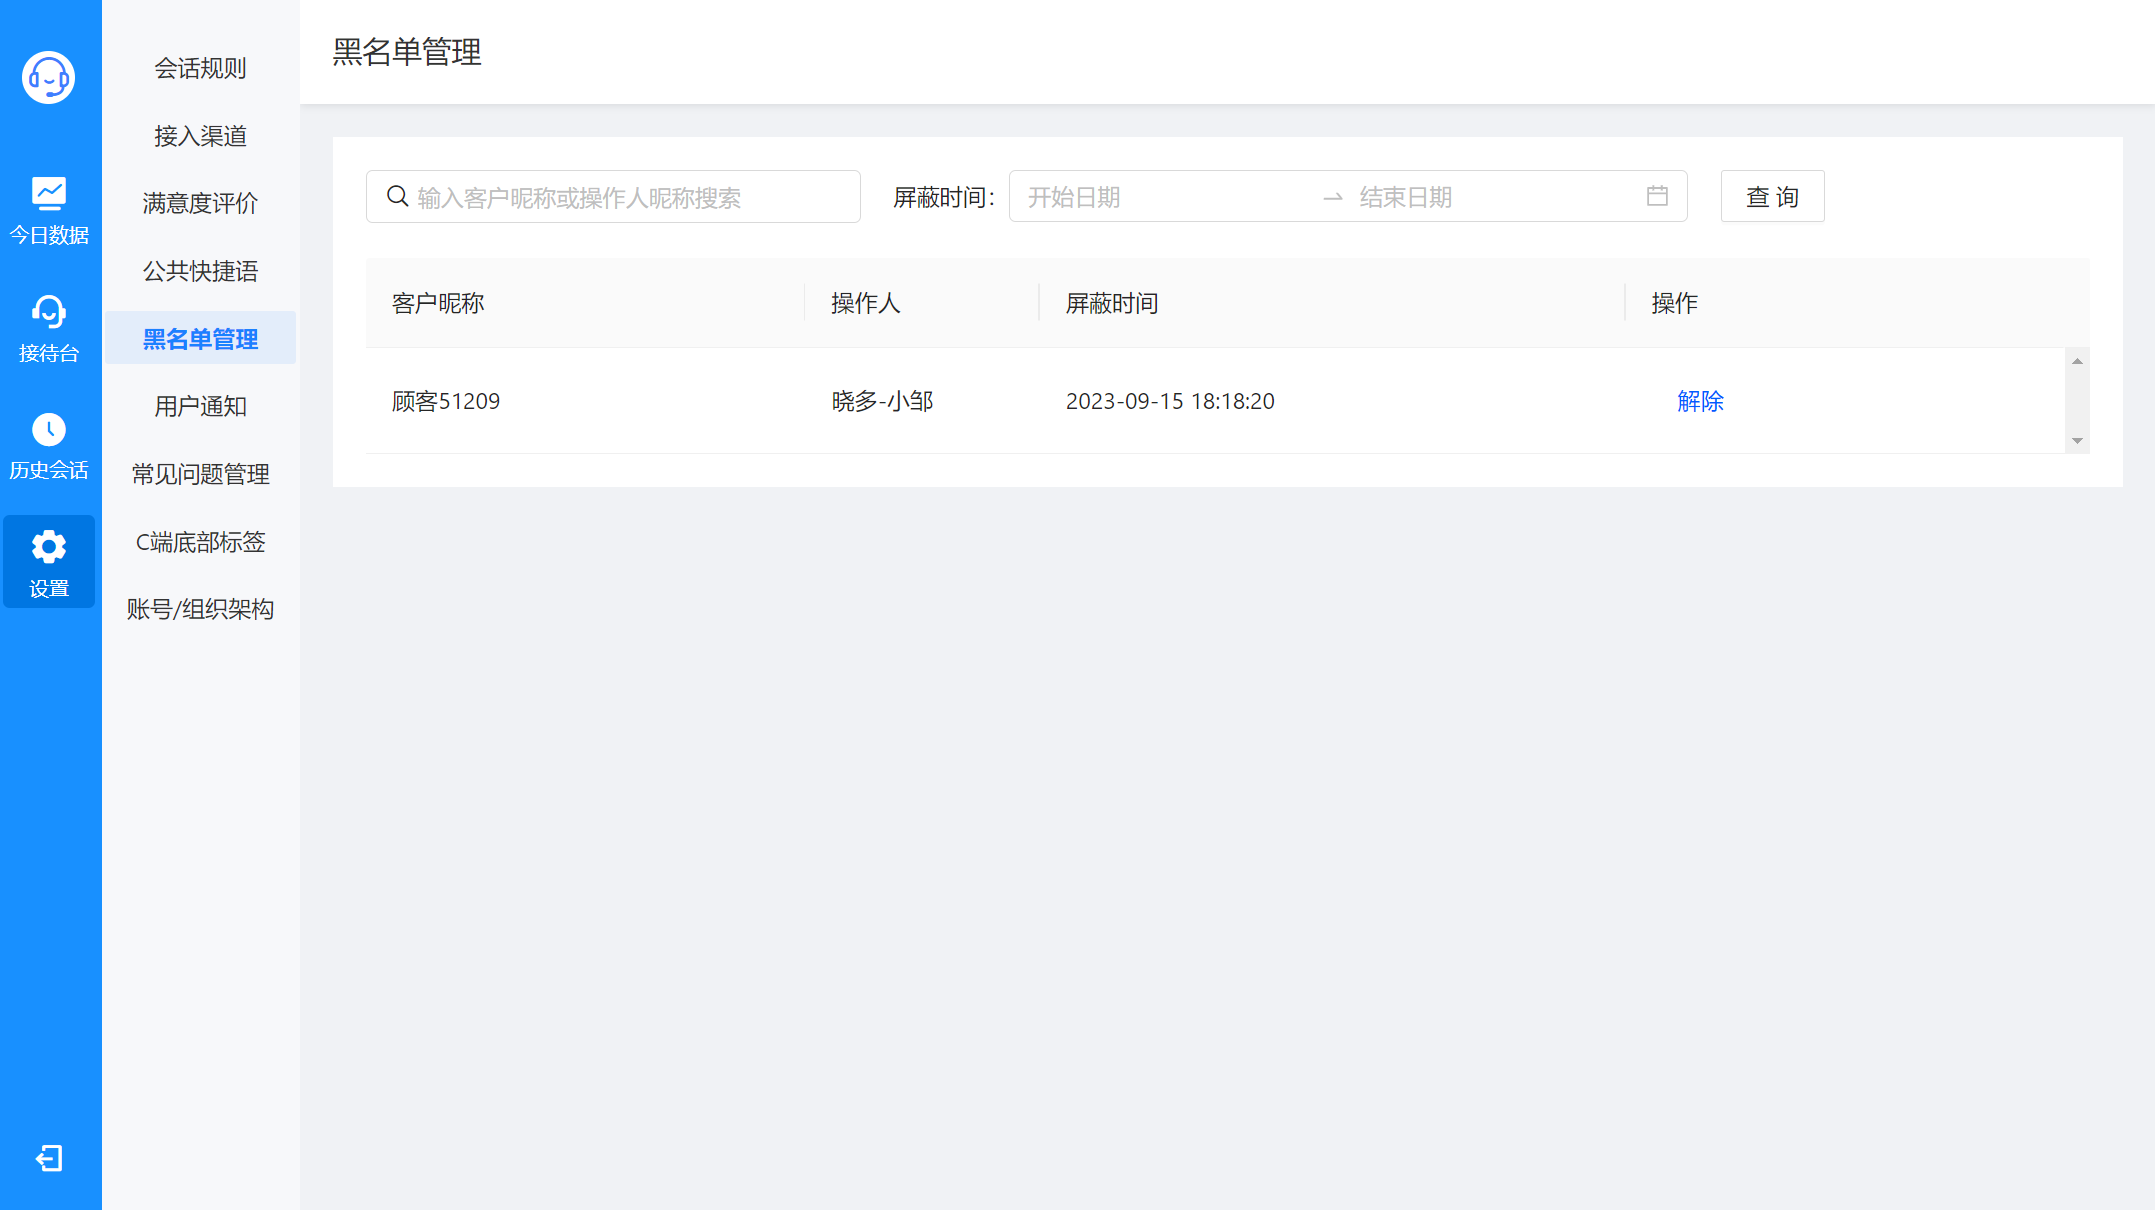Click the 操作 column header
Viewport: 2155px width, 1210px height.
[1857, 303]
